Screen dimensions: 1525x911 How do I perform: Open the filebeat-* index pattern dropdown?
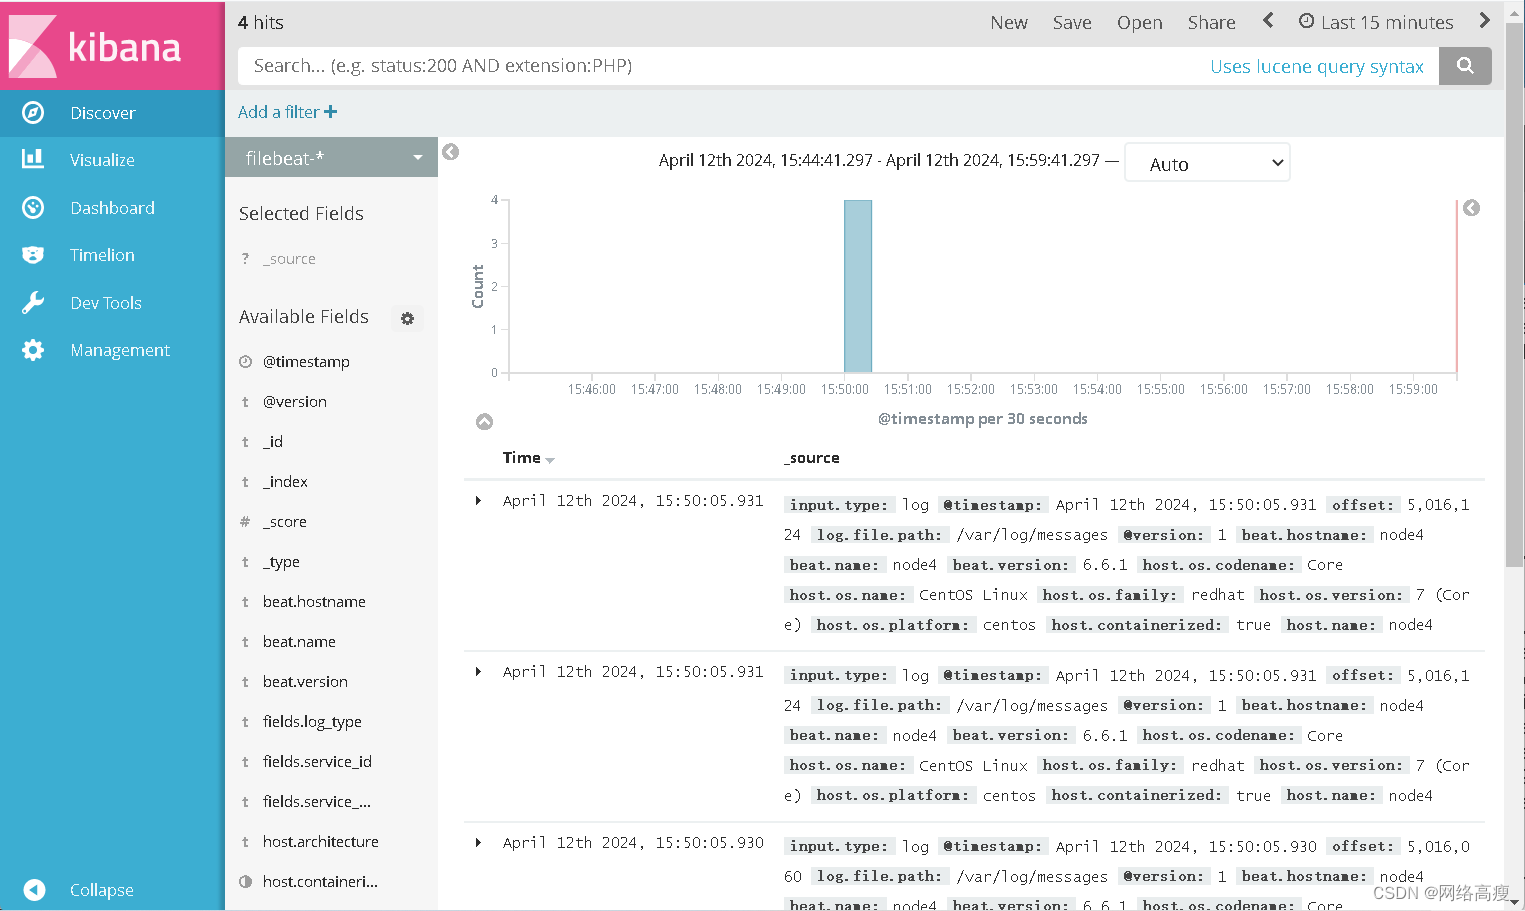click(331, 158)
